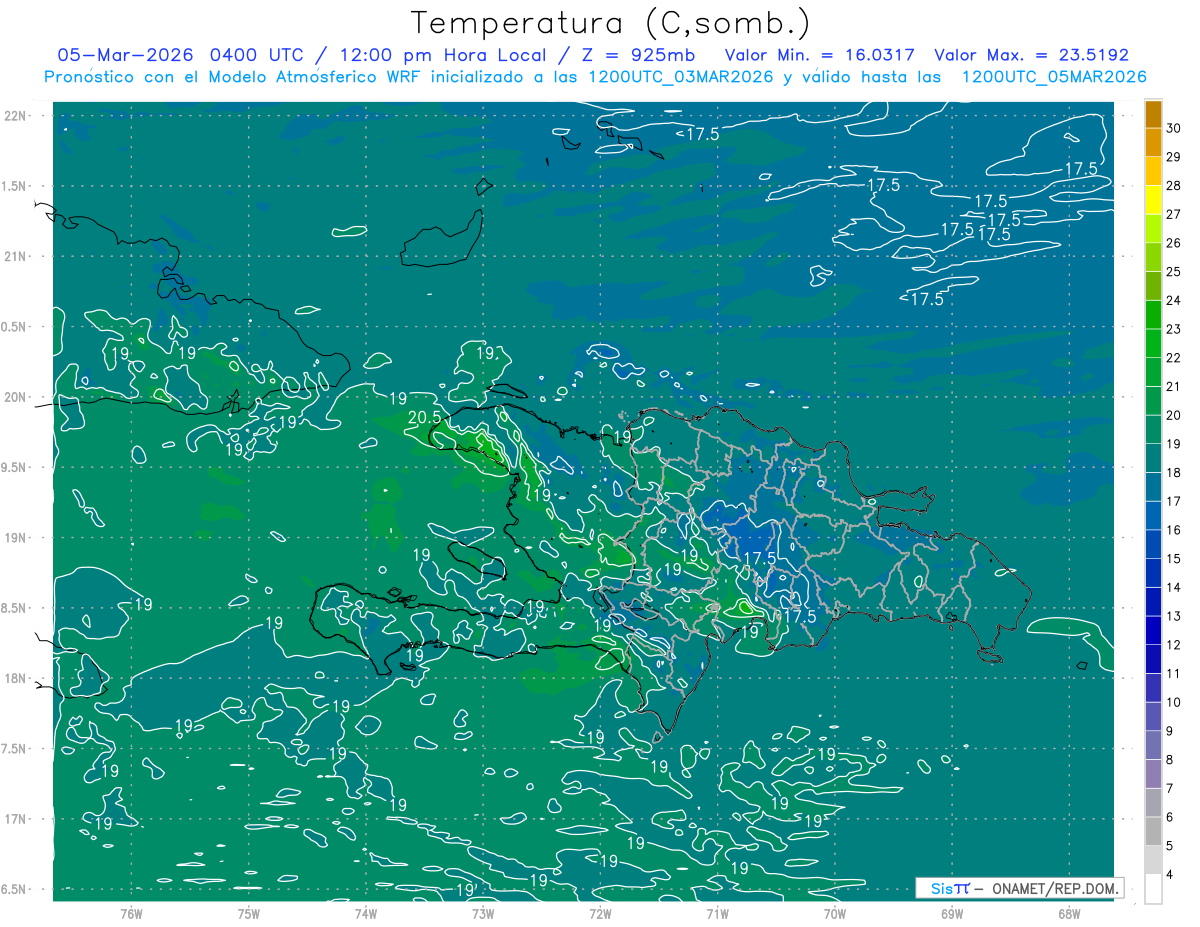Click the green legend swatch between 22 and 23

click(x=1153, y=343)
